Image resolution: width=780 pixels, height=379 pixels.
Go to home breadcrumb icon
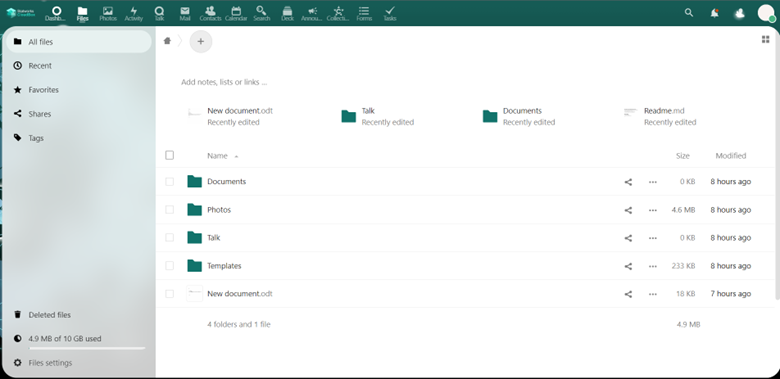[x=167, y=41]
